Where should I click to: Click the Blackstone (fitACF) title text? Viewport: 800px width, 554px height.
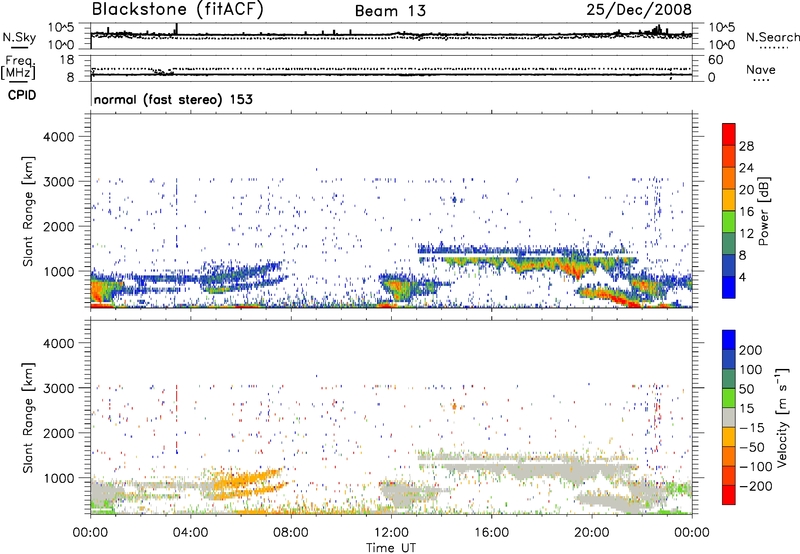[x=178, y=10]
